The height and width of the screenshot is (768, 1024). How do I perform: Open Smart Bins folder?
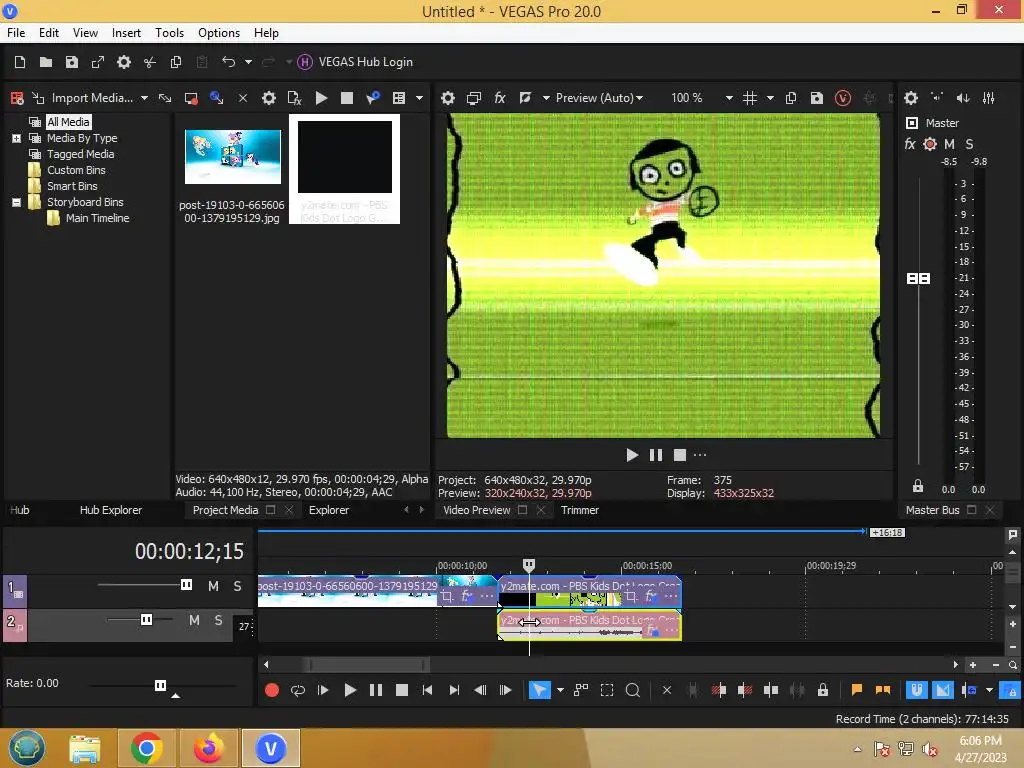click(72, 186)
